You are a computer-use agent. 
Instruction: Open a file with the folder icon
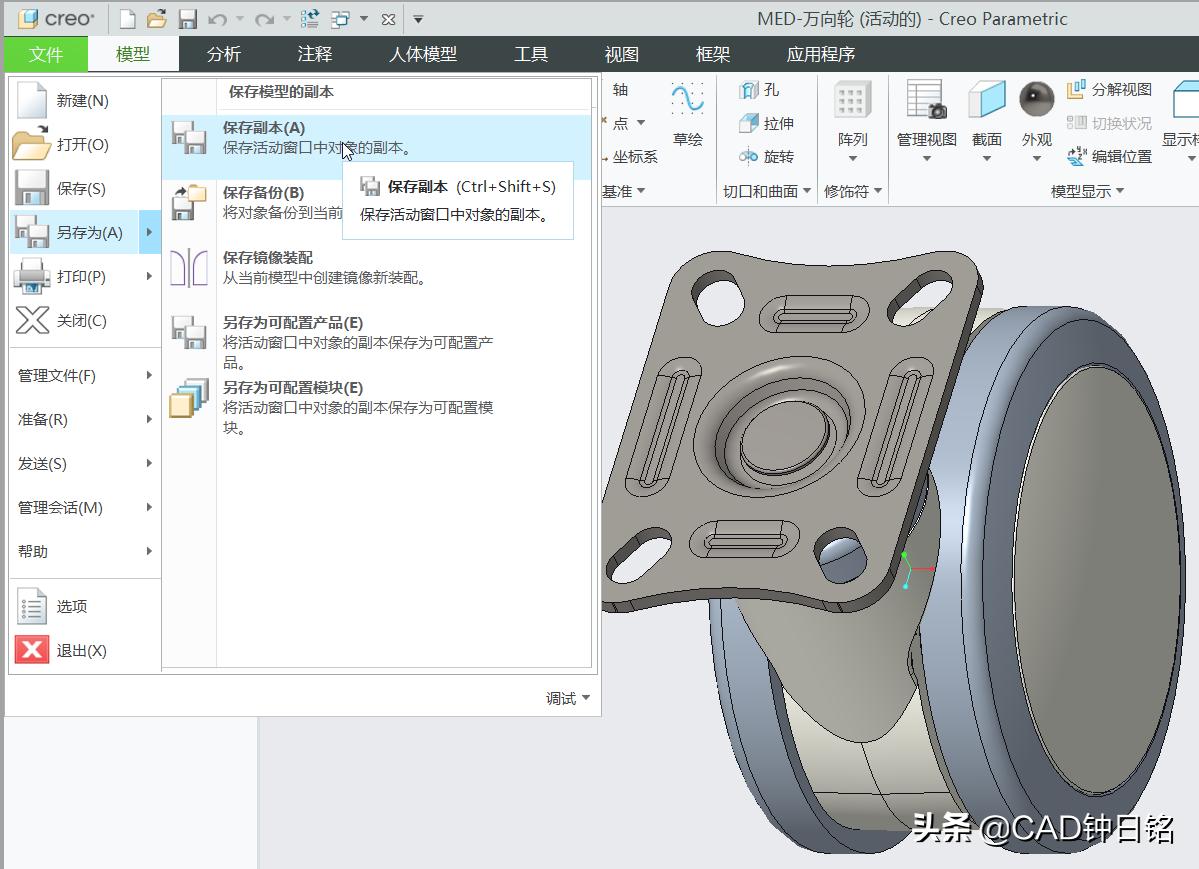(x=157, y=17)
